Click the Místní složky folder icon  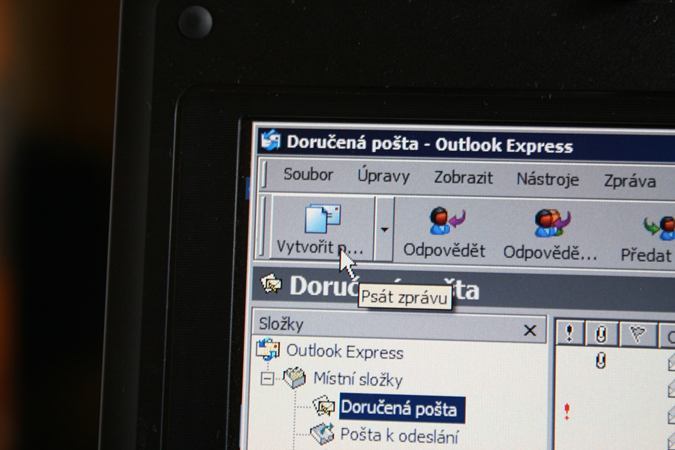pyautogui.click(x=295, y=378)
